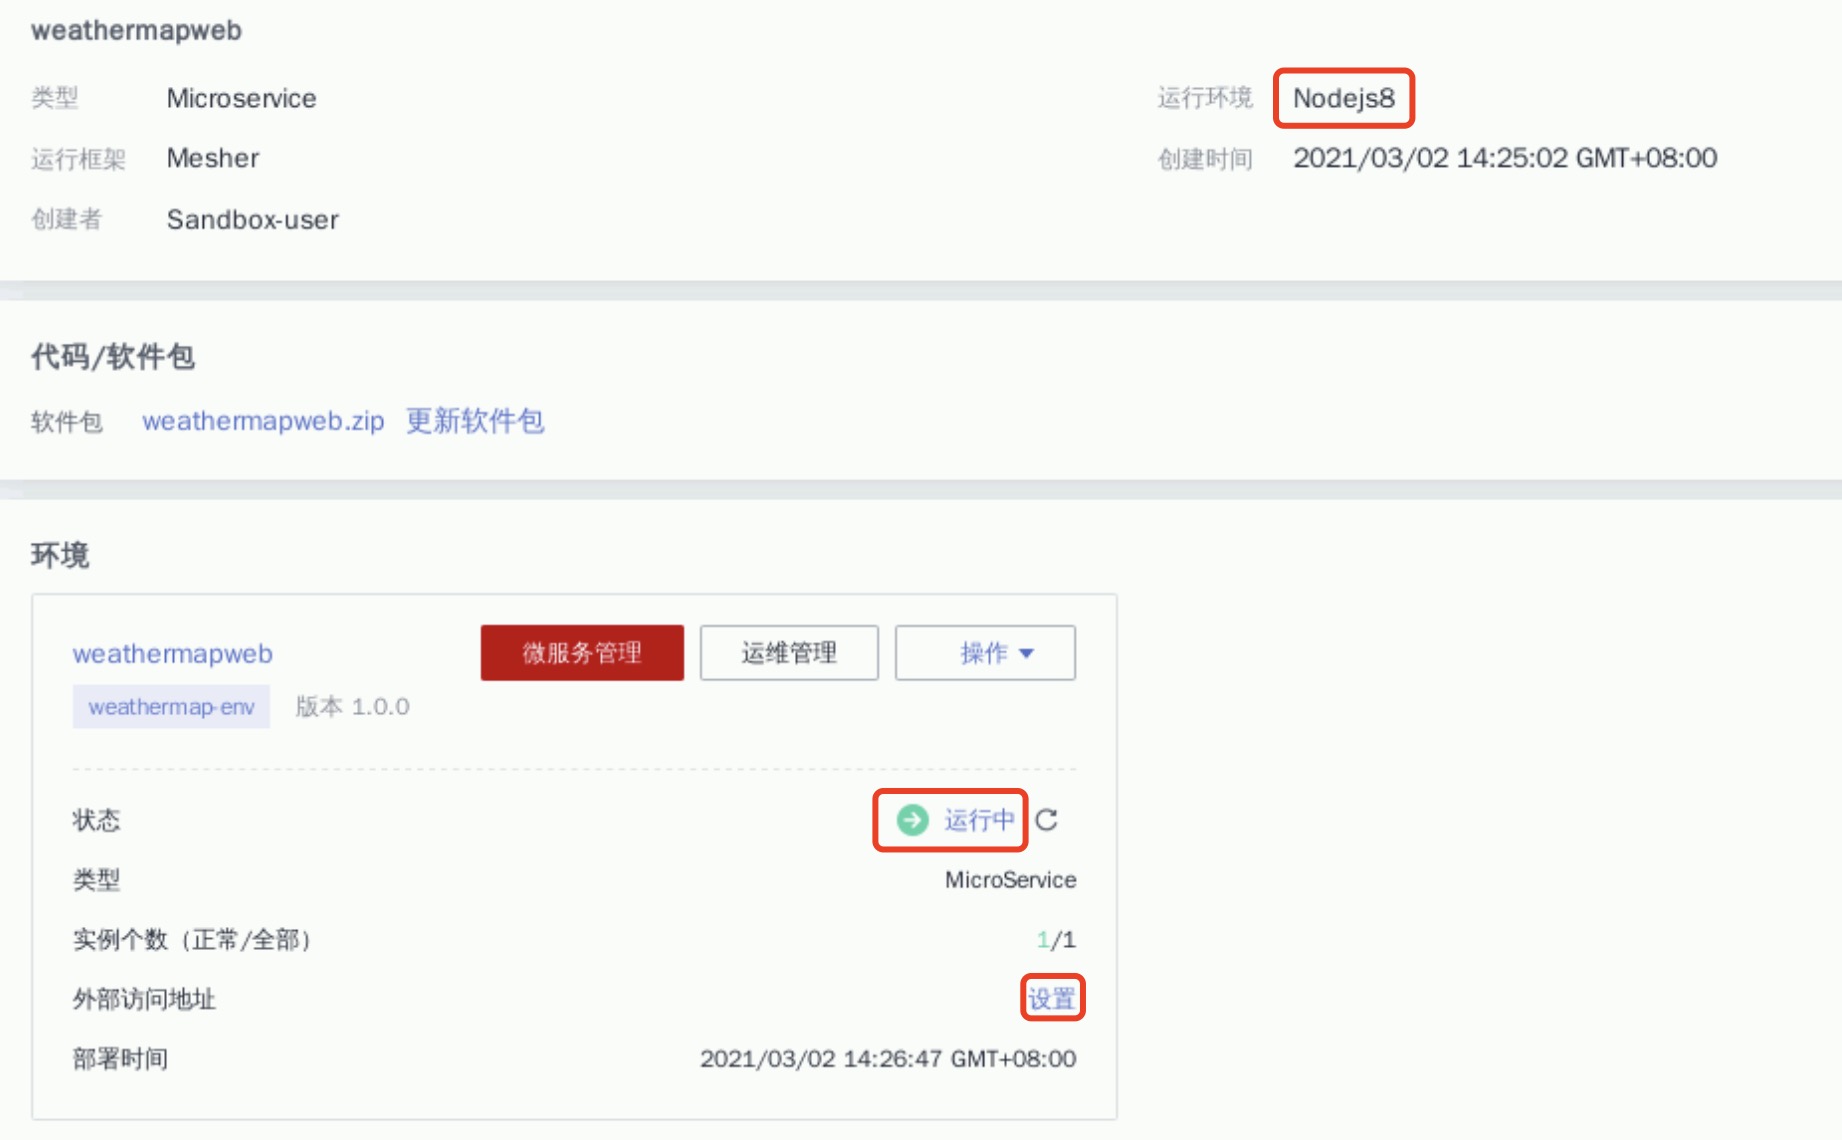Click 更新软件包 to update the package

pos(475,421)
